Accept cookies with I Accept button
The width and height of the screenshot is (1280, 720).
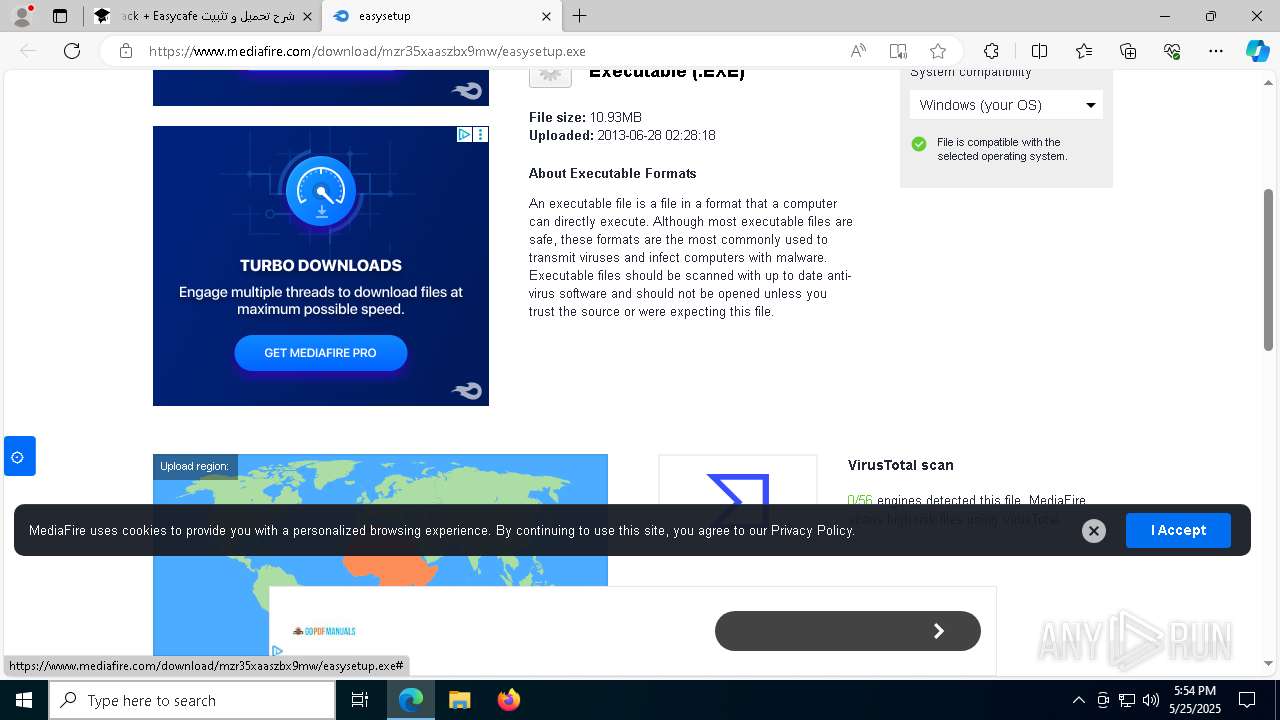[1178, 530]
